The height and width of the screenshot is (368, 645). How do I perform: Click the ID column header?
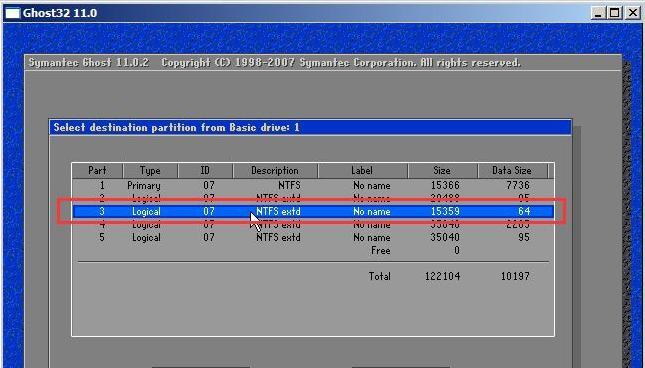point(205,171)
